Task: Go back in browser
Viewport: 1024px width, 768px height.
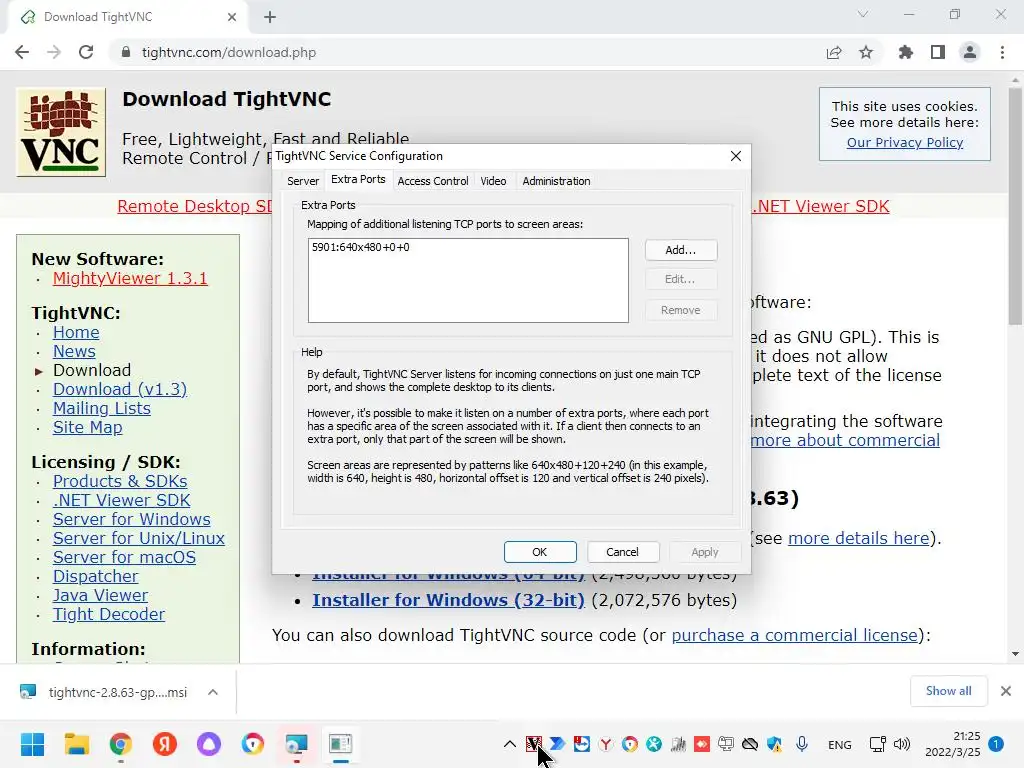Action: [x=22, y=52]
